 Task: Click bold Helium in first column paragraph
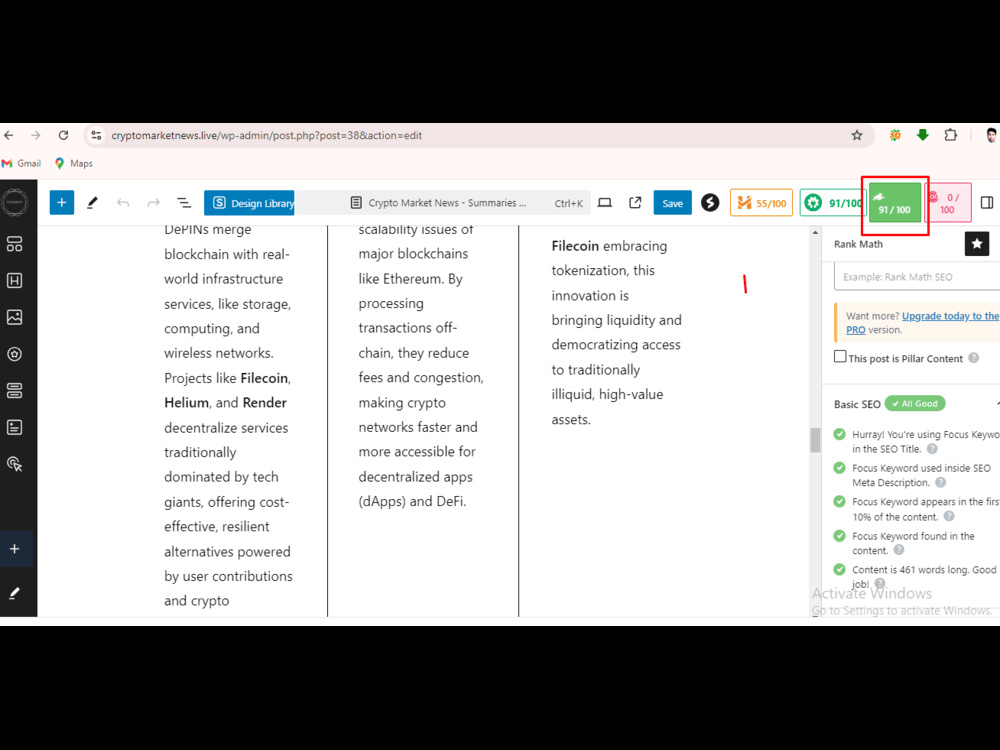tap(186, 402)
